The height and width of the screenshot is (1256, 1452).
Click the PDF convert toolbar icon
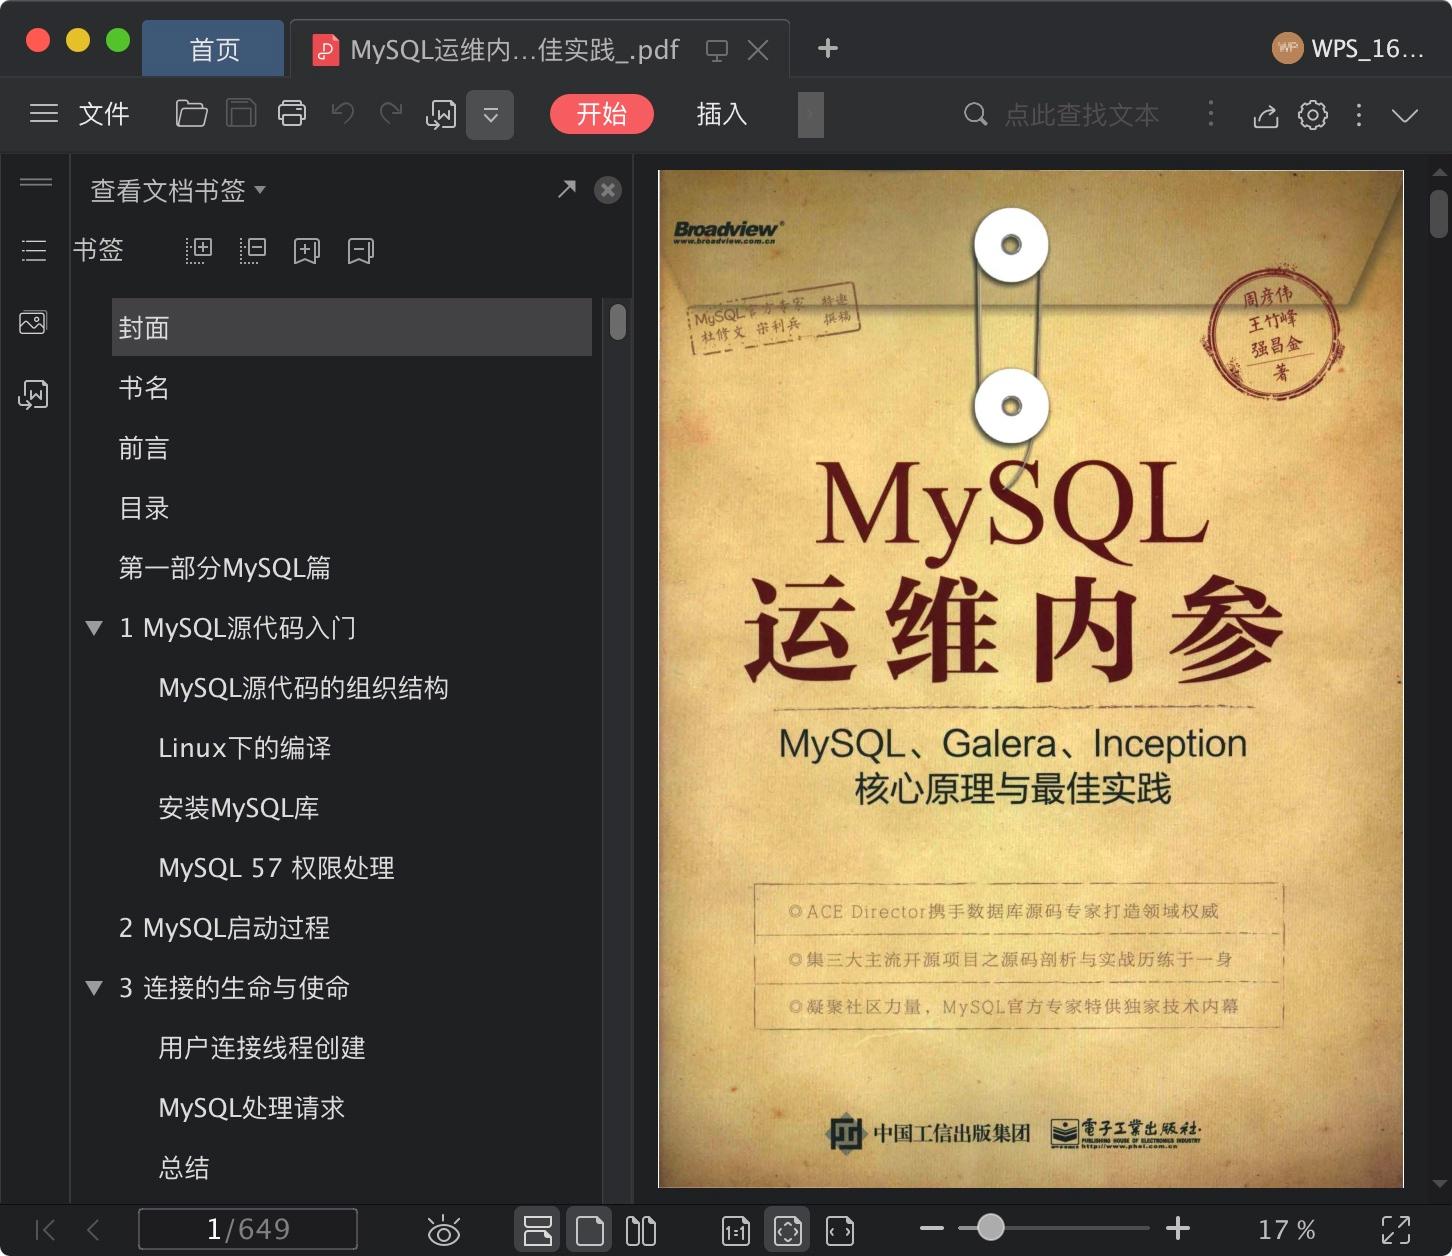pyautogui.click(x=441, y=115)
